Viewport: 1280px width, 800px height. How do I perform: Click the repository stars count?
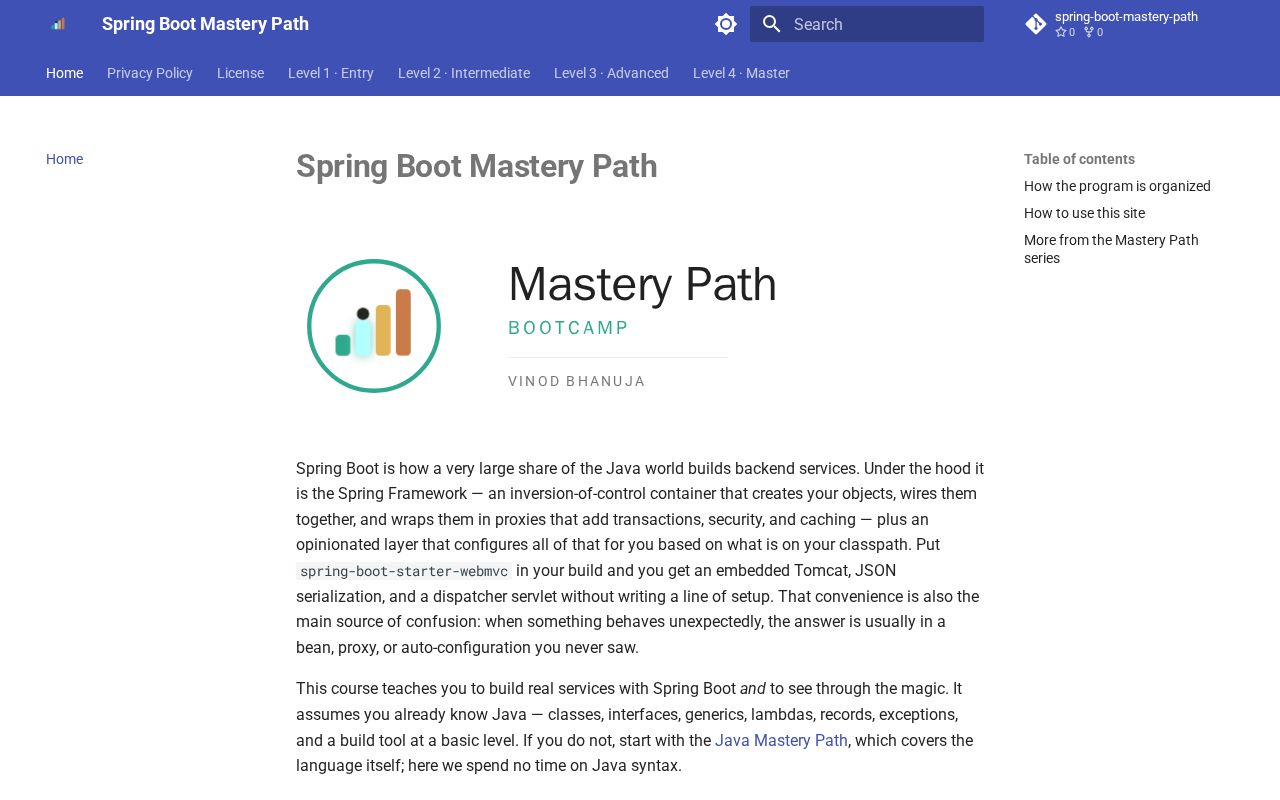(1065, 32)
